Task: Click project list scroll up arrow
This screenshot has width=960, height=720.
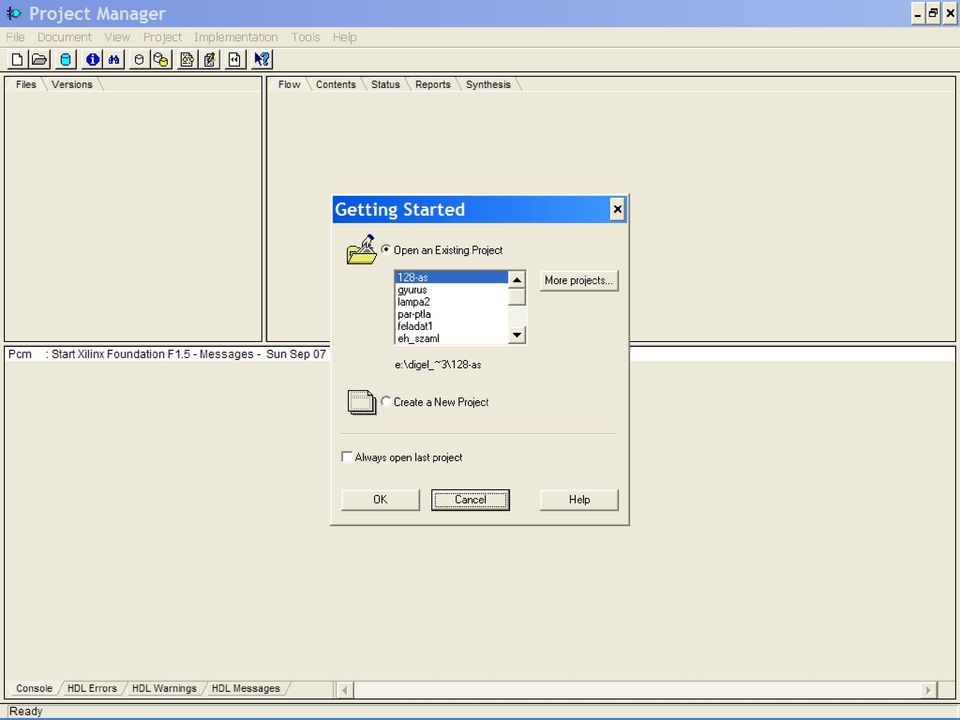Action: click(517, 280)
